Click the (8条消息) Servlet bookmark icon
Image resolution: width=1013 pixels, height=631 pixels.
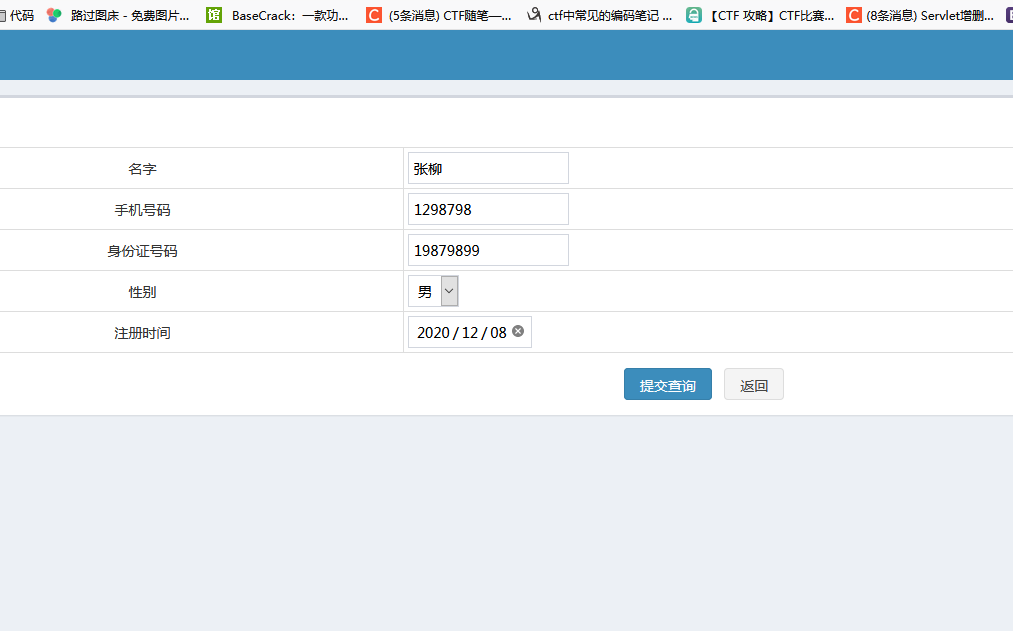click(x=854, y=15)
